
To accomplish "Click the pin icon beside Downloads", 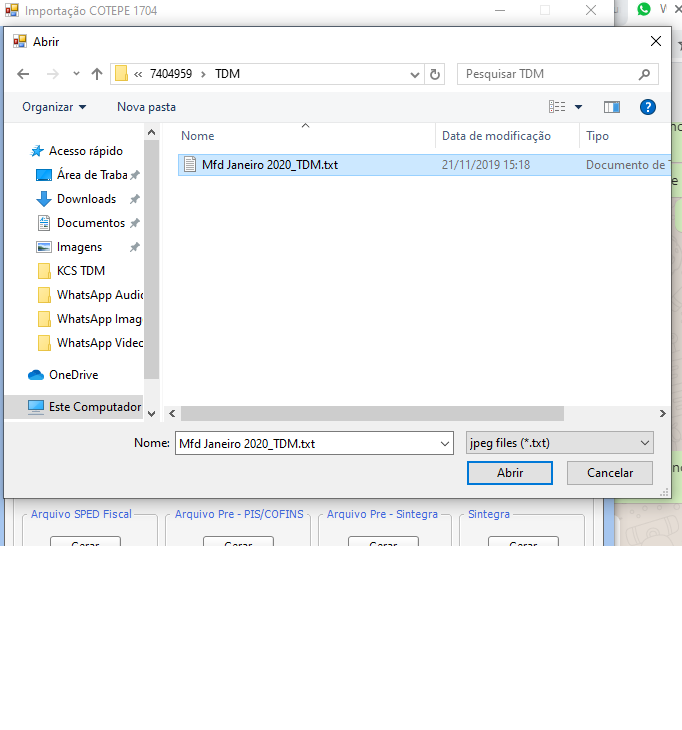I will (x=135, y=199).
